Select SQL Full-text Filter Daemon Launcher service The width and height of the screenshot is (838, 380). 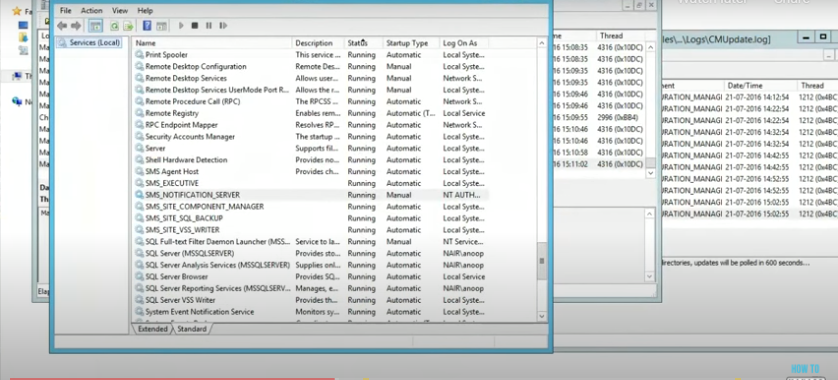[217, 242]
